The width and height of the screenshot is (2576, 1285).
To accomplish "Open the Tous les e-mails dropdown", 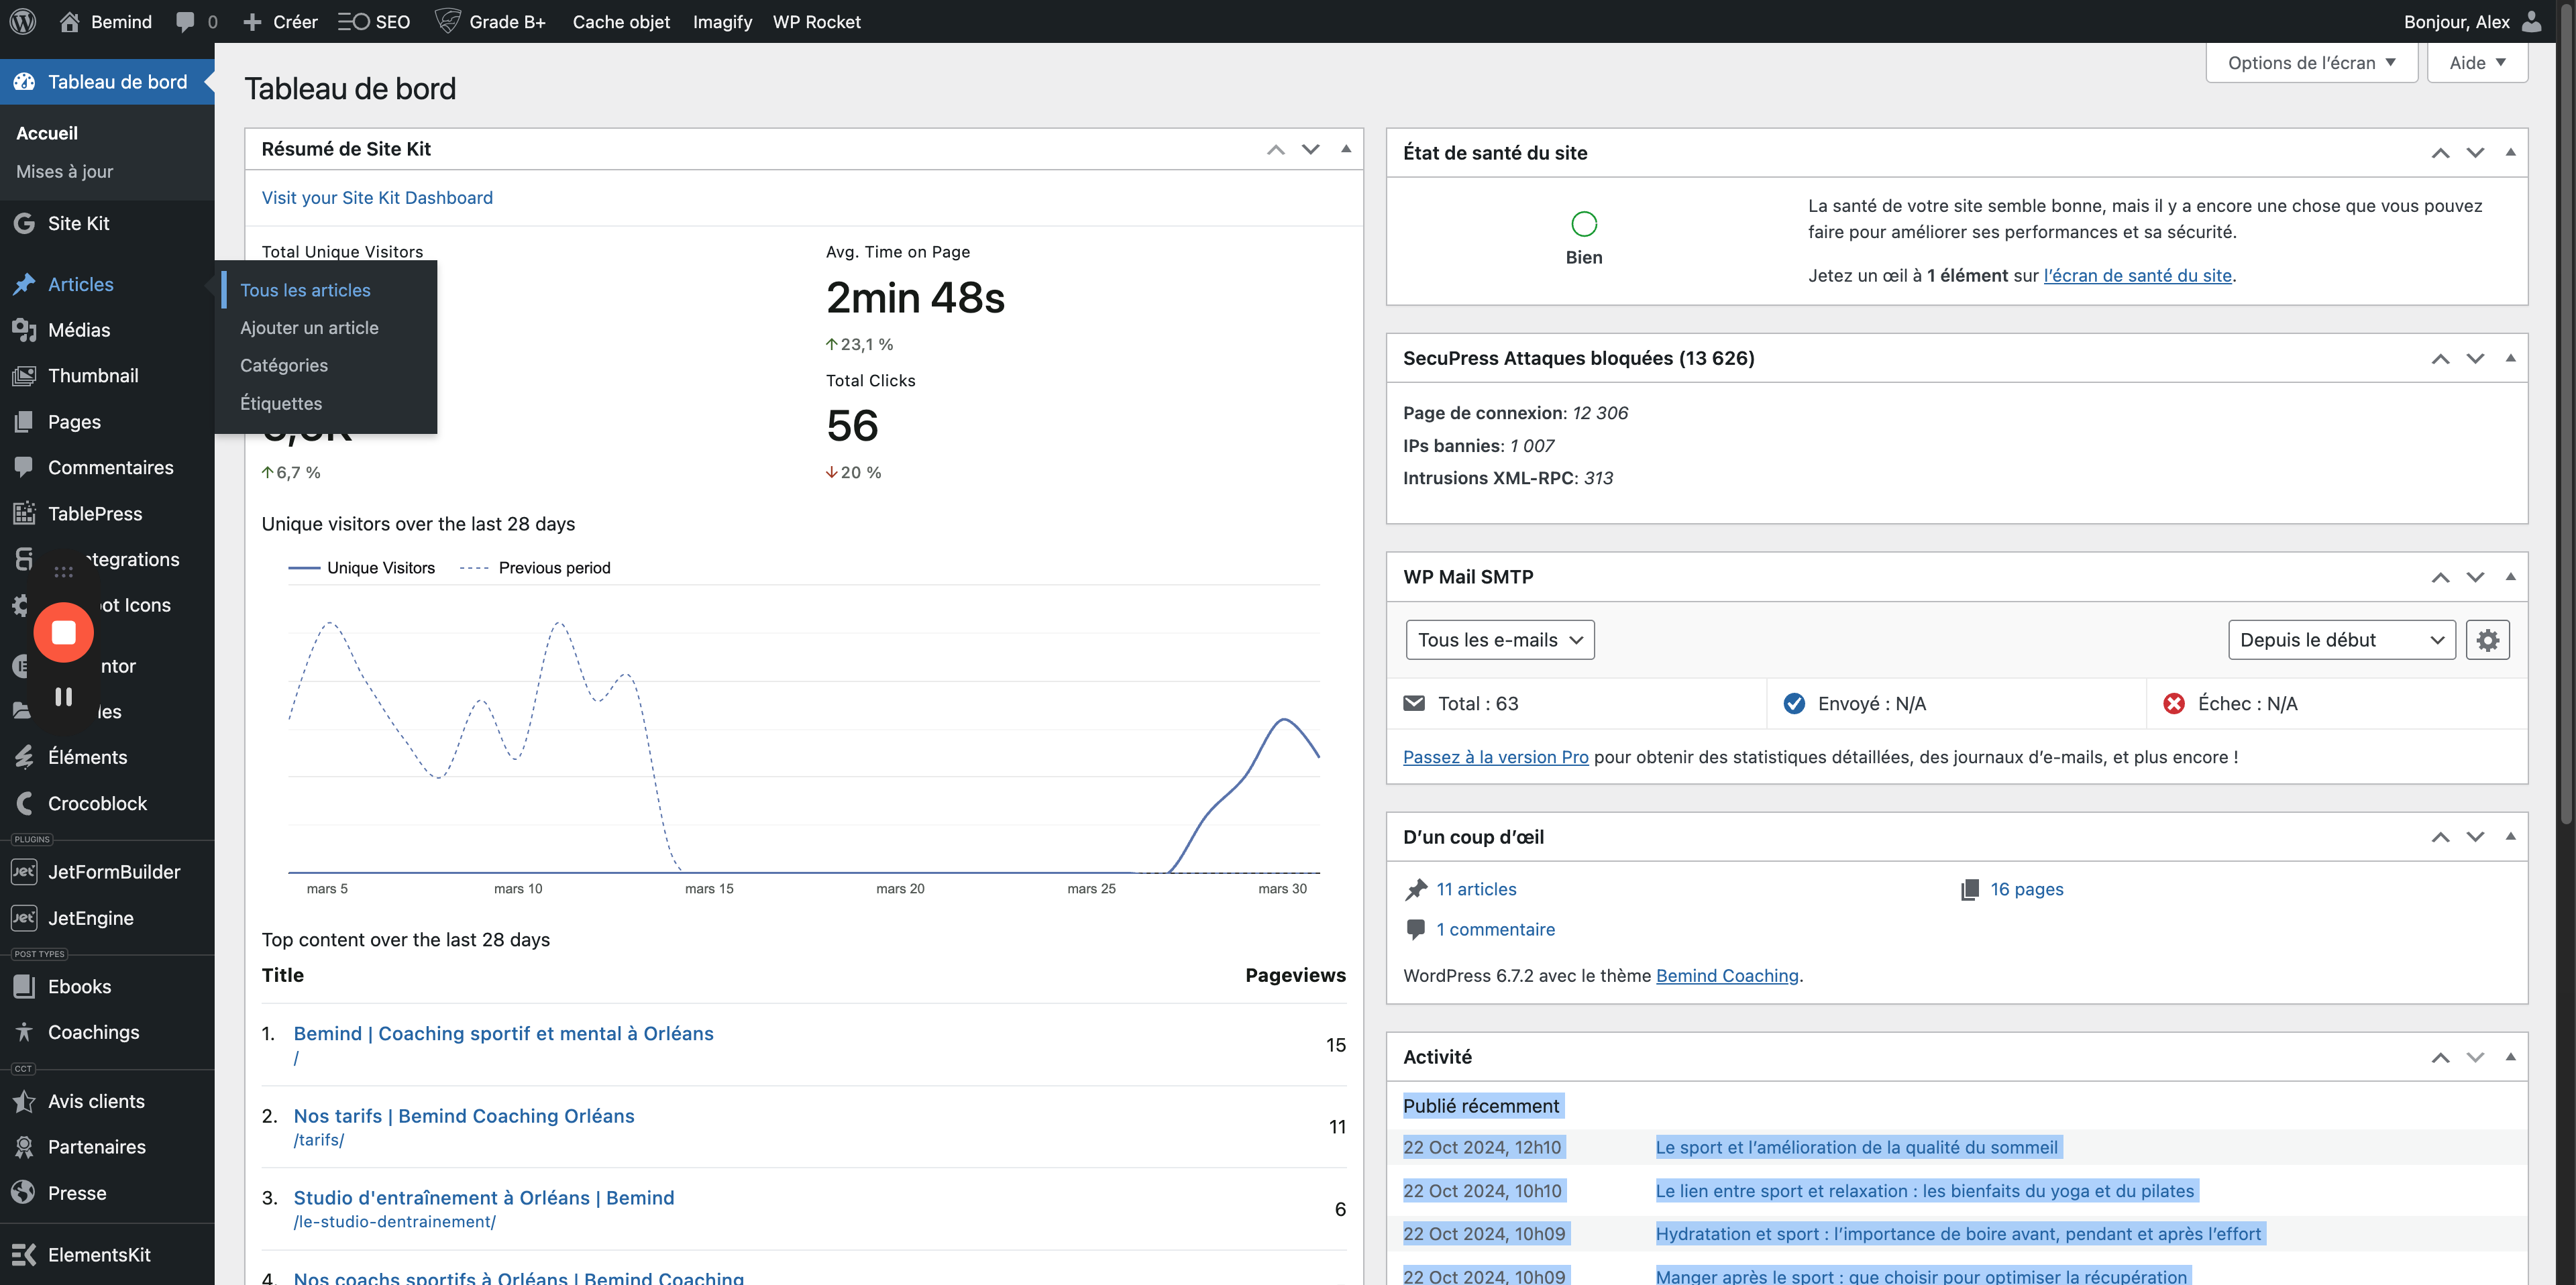I will tap(1500, 640).
